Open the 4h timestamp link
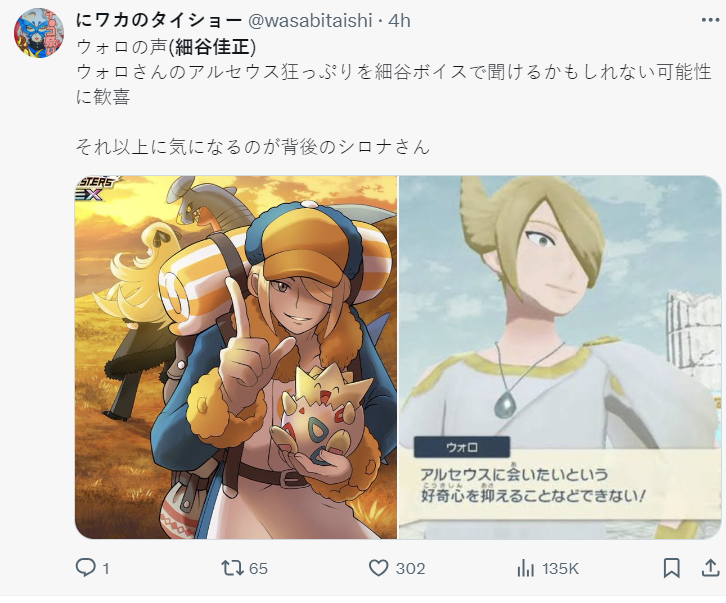Image resolution: width=726 pixels, height=603 pixels. click(399, 21)
